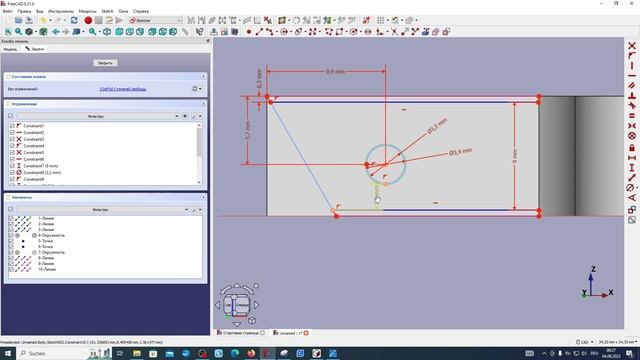The image size is (640, 360).
Task: Apply Horizontal constraint from right toolbar
Action: pyautogui.click(x=632, y=76)
